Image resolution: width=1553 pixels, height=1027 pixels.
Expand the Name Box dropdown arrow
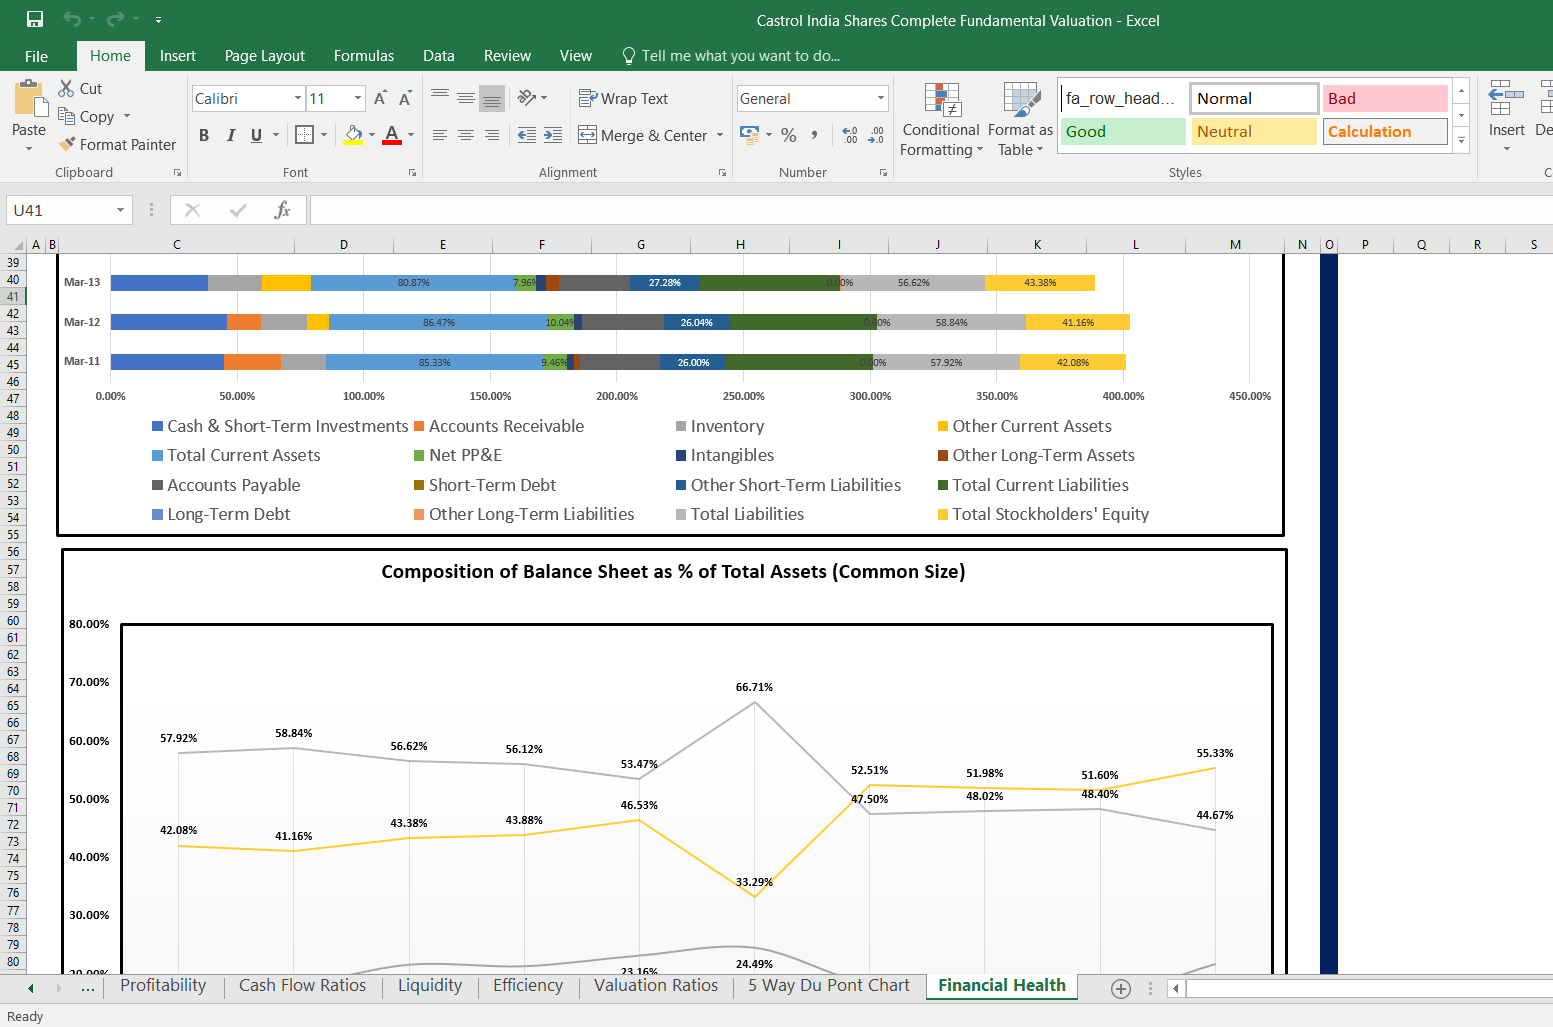click(120, 210)
